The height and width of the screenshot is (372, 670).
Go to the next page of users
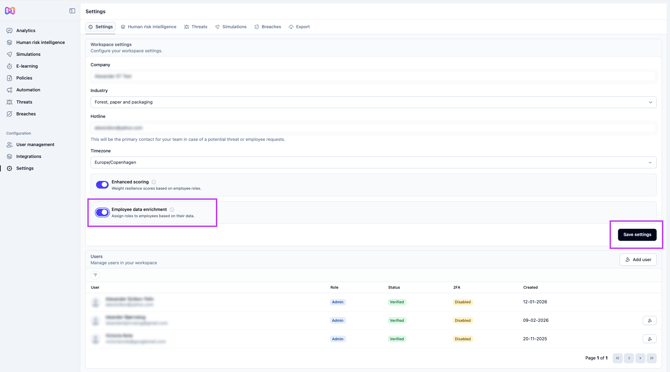click(640, 358)
